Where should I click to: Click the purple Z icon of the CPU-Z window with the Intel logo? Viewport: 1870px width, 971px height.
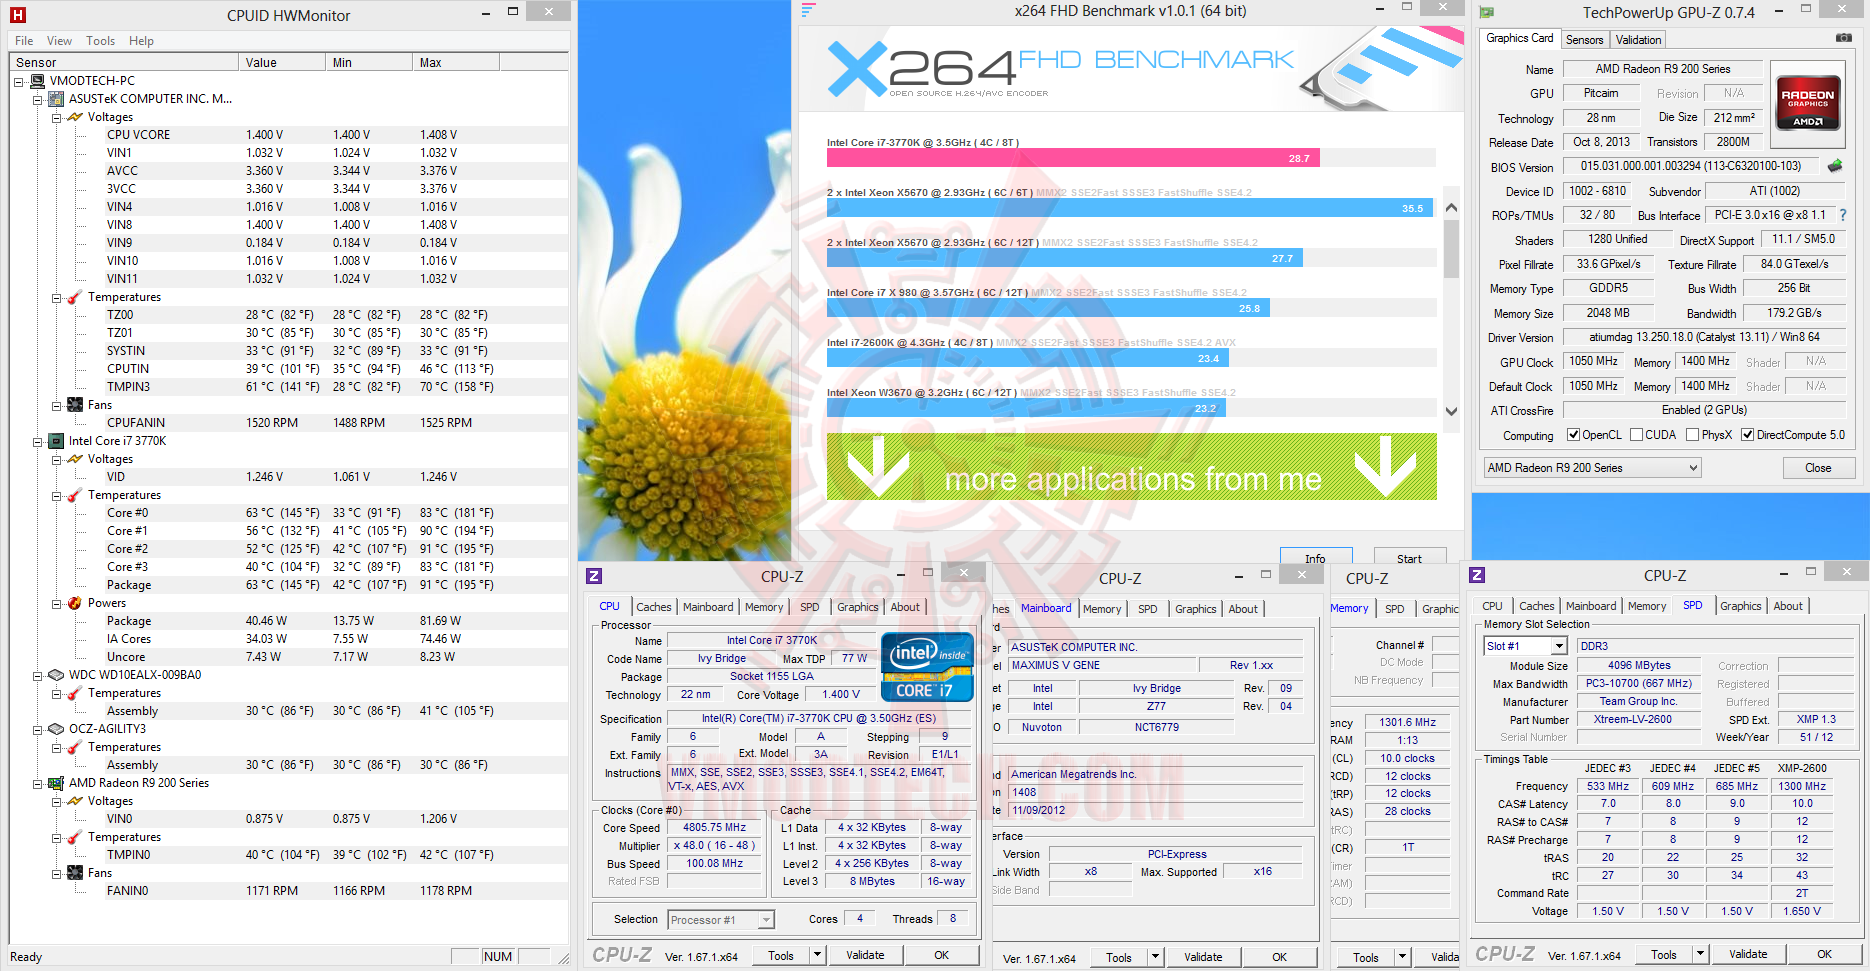coord(594,576)
